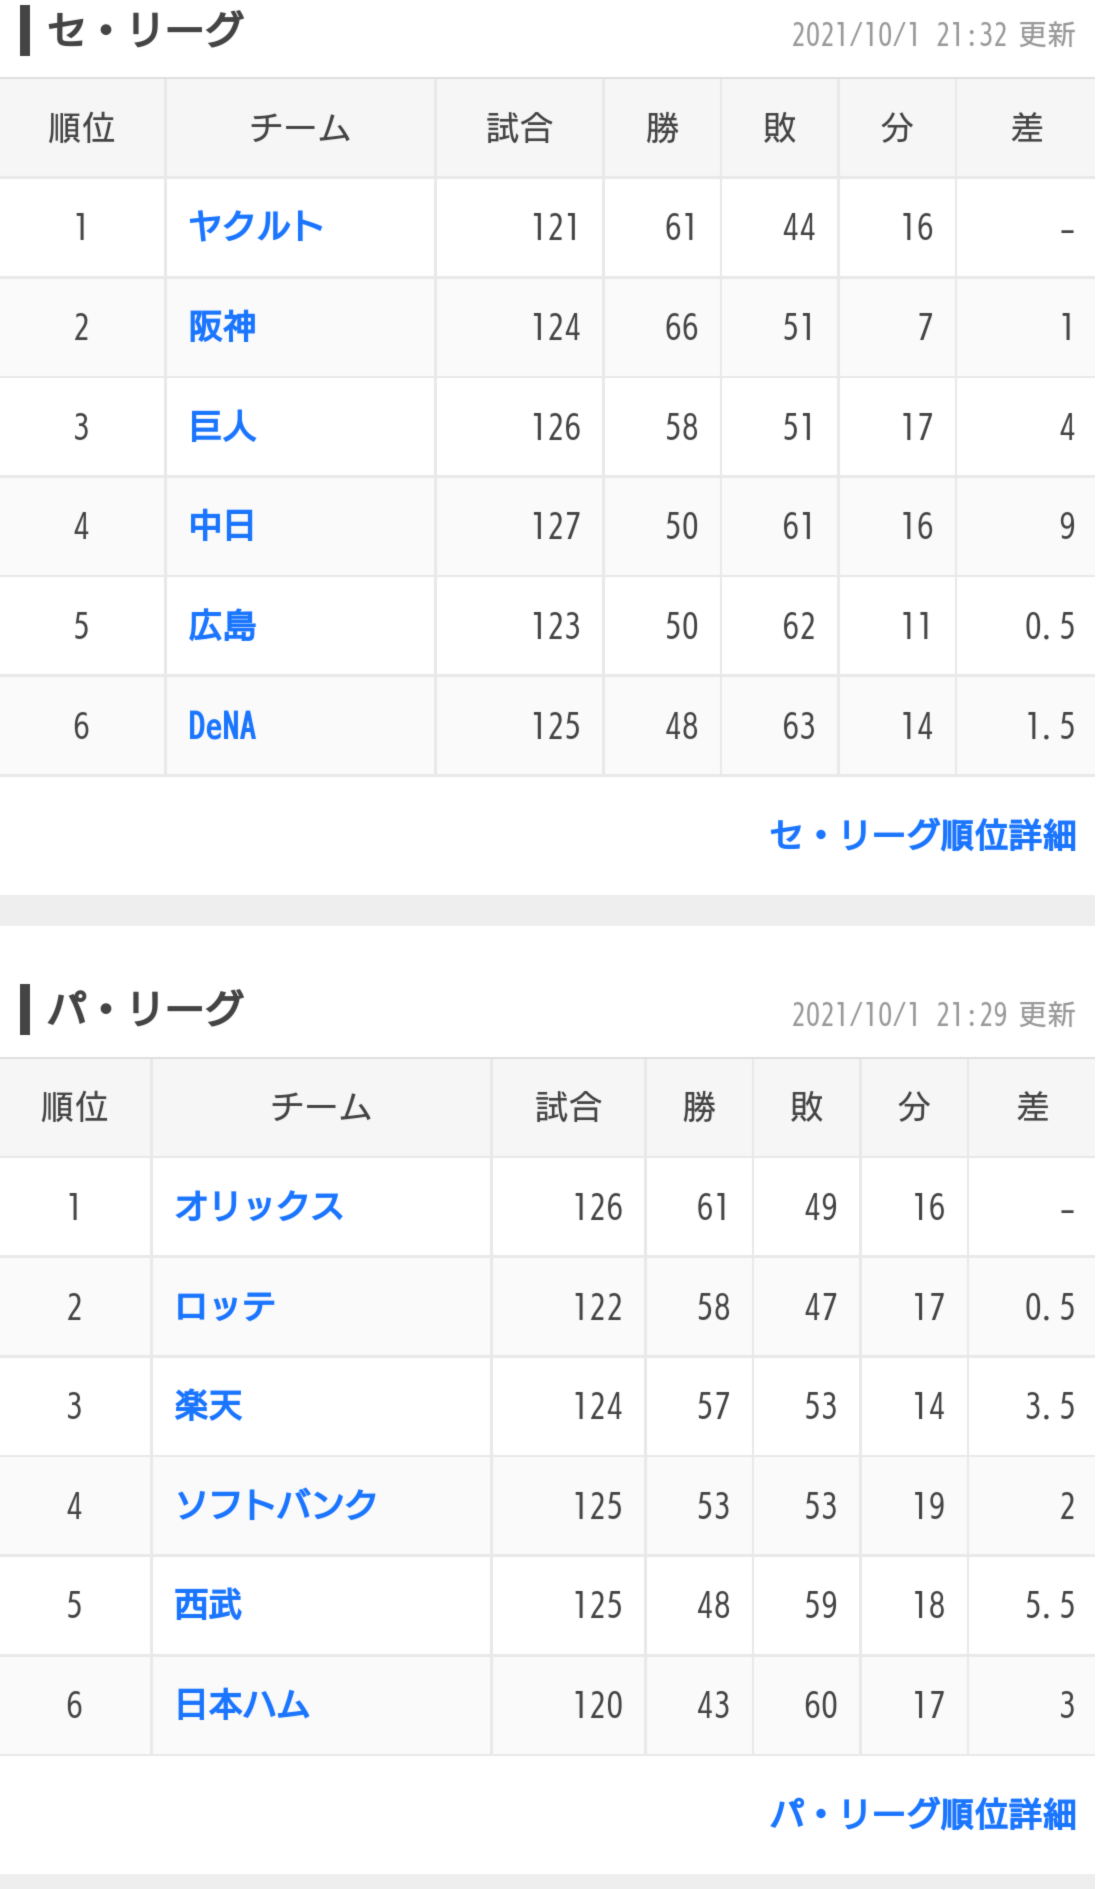Click the パ・リーグ 順位 column header
Viewport: 1096px width, 1889px height.
(75, 1107)
